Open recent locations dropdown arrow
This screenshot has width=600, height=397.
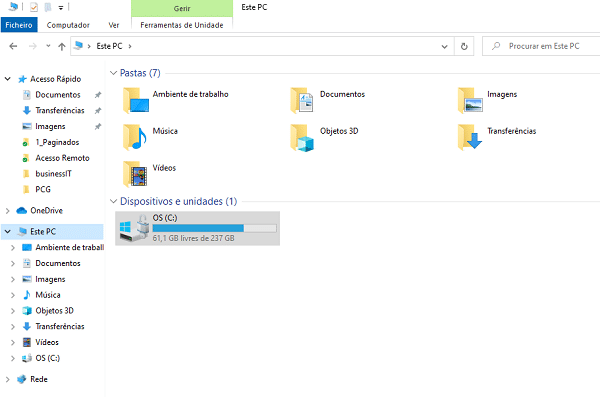pyautogui.click(x=48, y=46)
